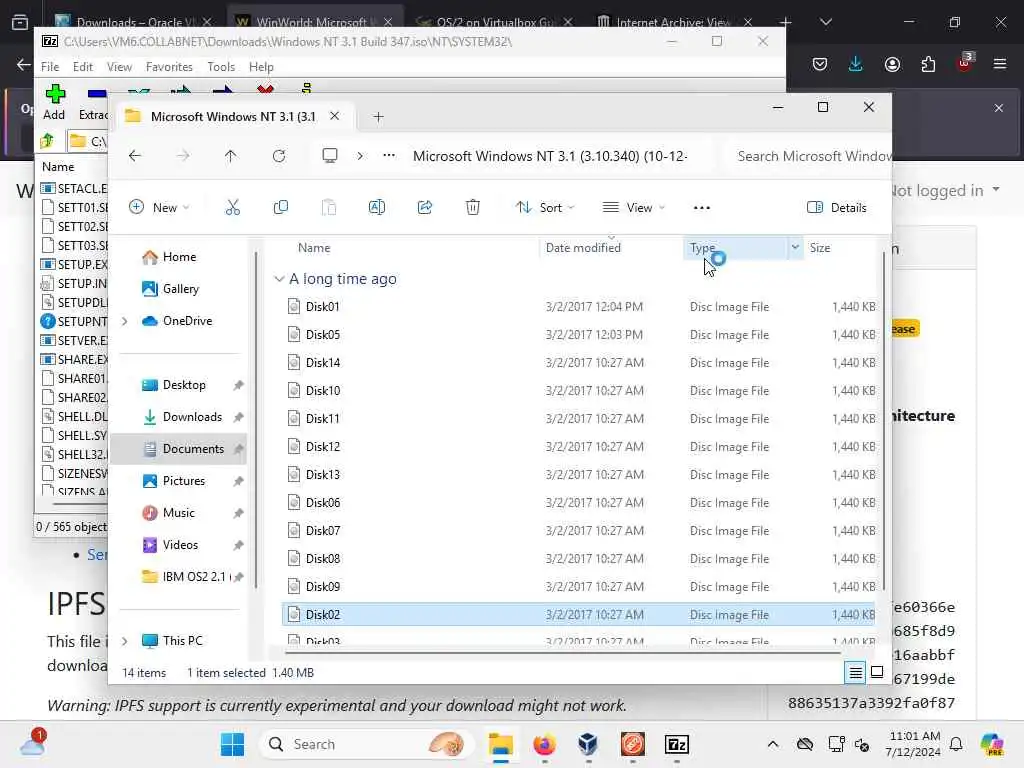Click the Paste icon in Explorer toolbar

328,208
